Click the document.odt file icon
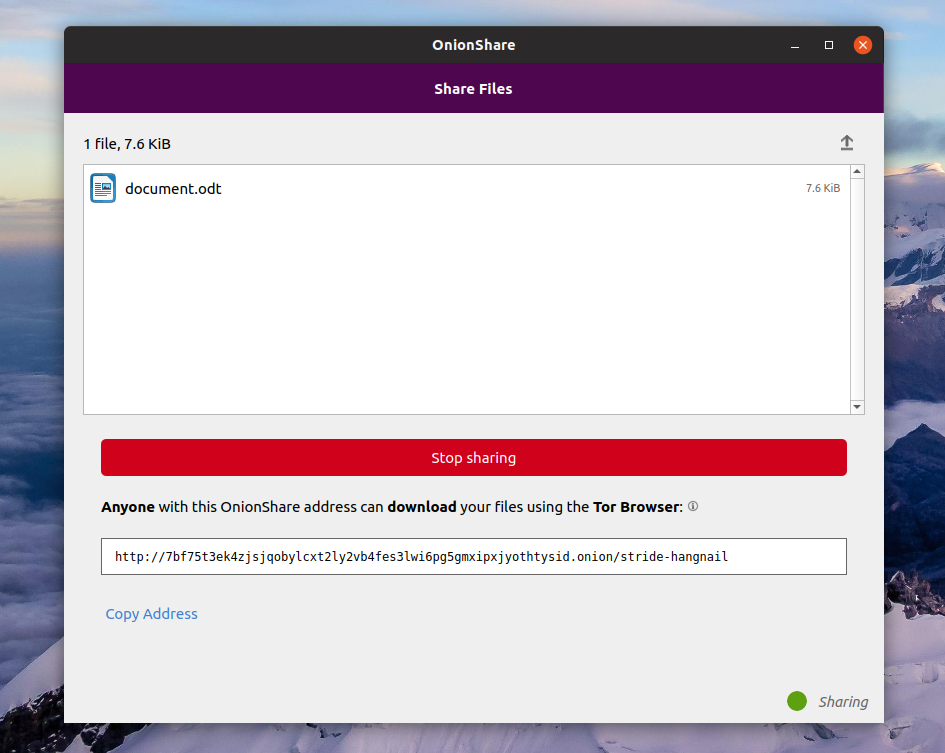 [x=103, y=188]
